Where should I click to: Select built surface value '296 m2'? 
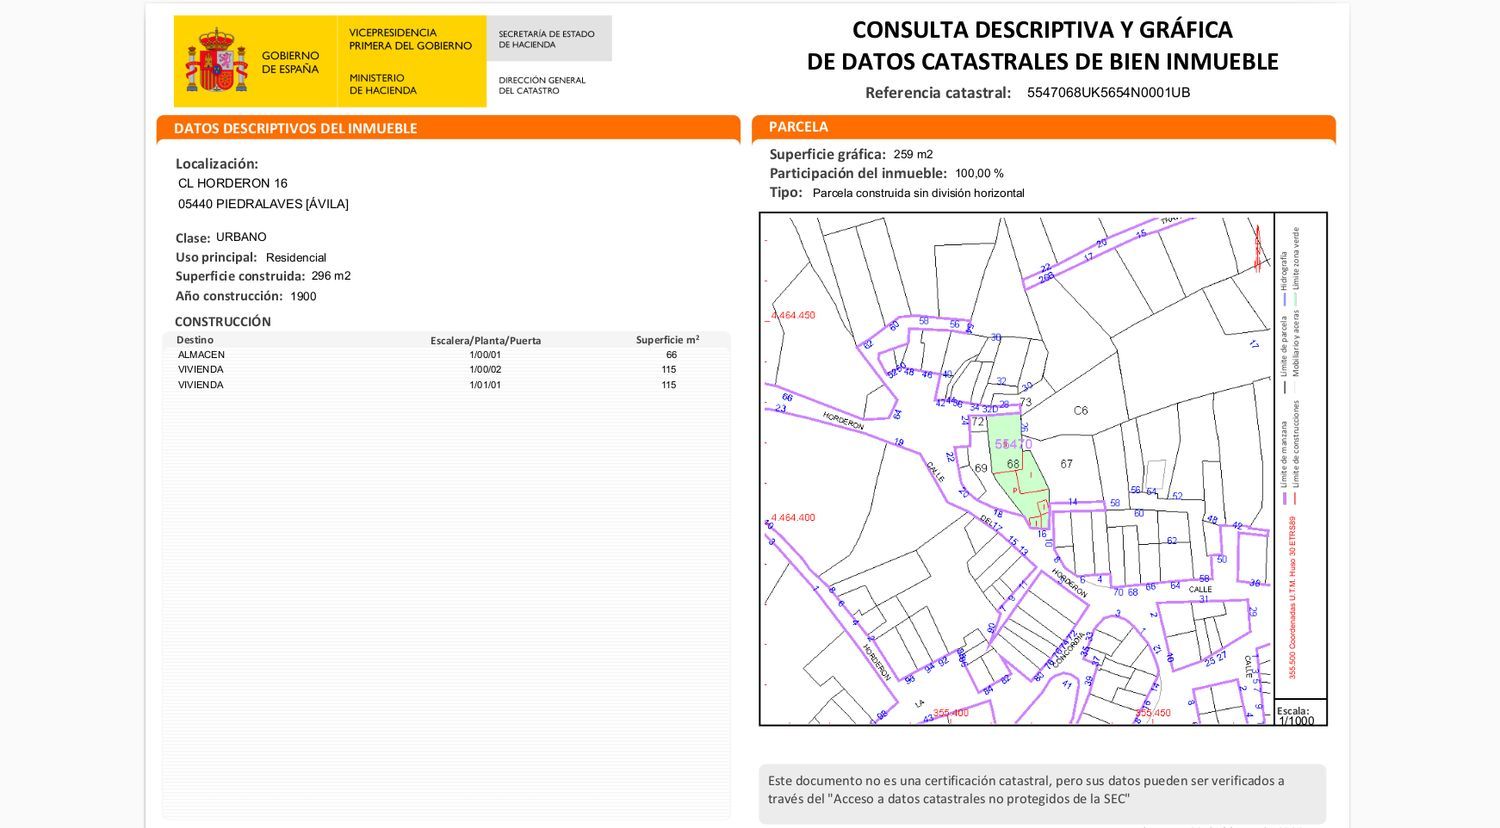tap(331, 276)
